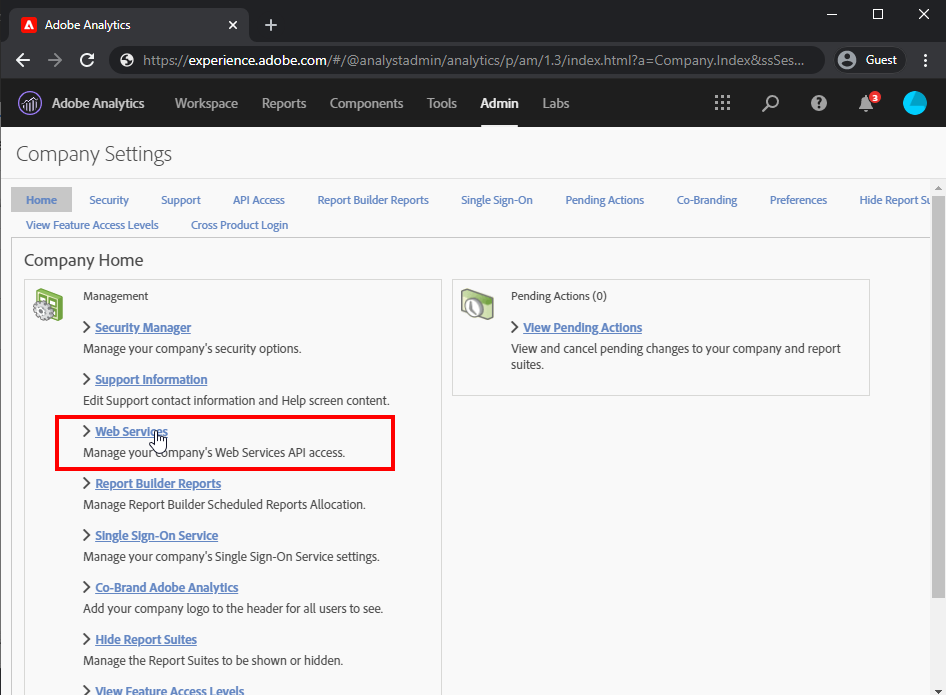Close the Adobe Analytics browser tab

tap(233, 25)
